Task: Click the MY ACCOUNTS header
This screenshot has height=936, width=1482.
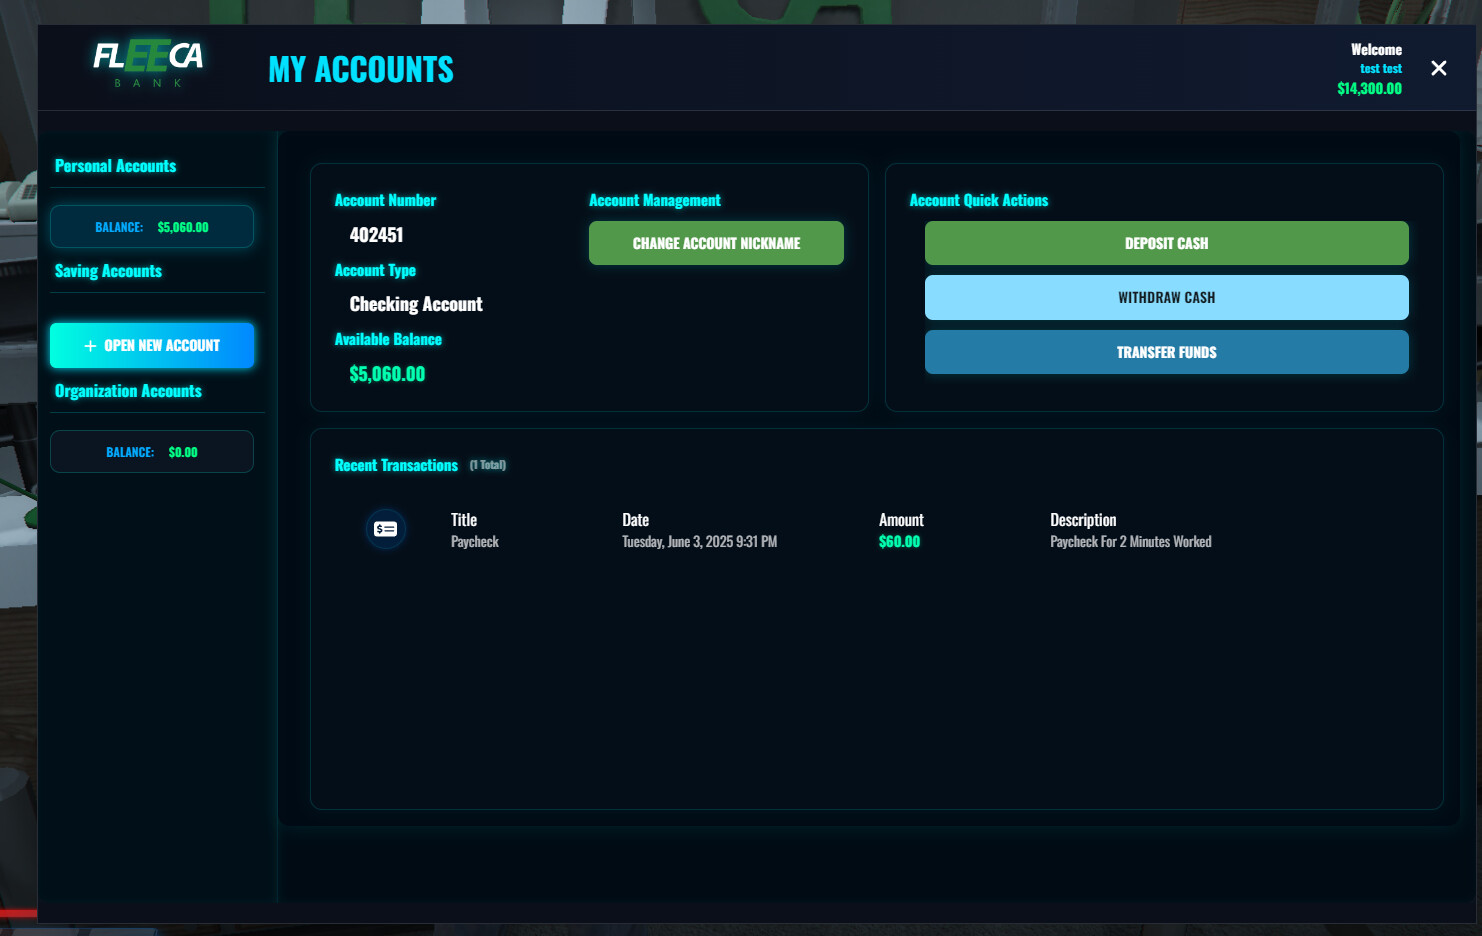Action: point(360,68)
